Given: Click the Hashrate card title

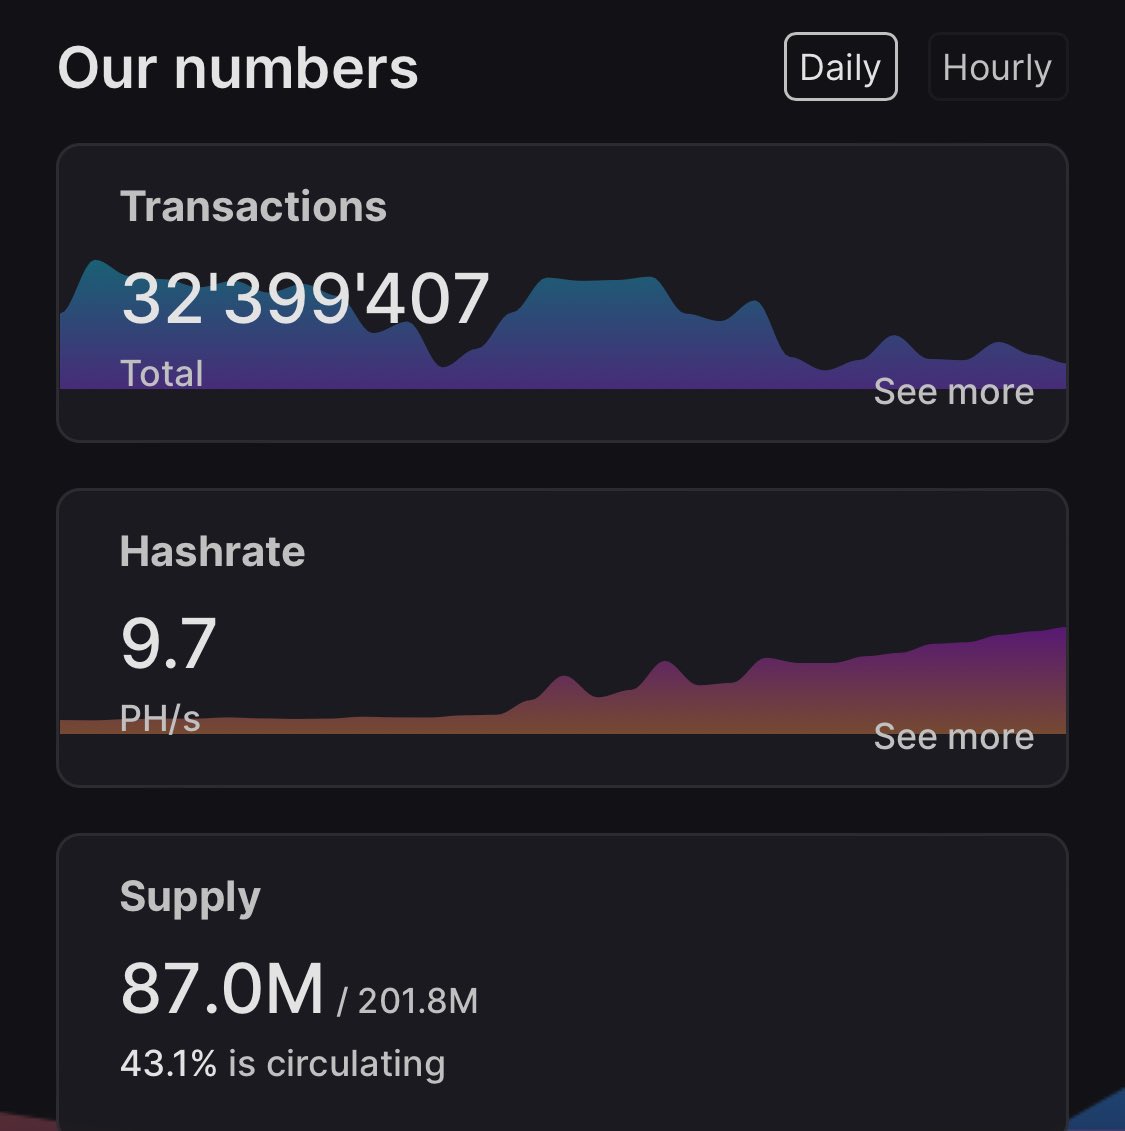Looking at the screenshot, I should click(212, 551).
